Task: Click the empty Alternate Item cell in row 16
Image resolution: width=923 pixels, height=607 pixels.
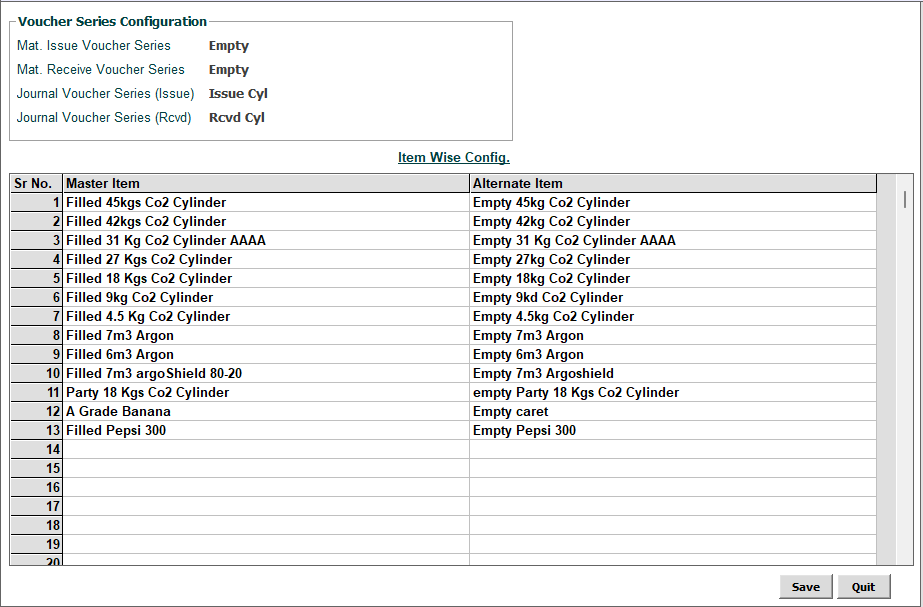Action: click(x=672, y=488)
